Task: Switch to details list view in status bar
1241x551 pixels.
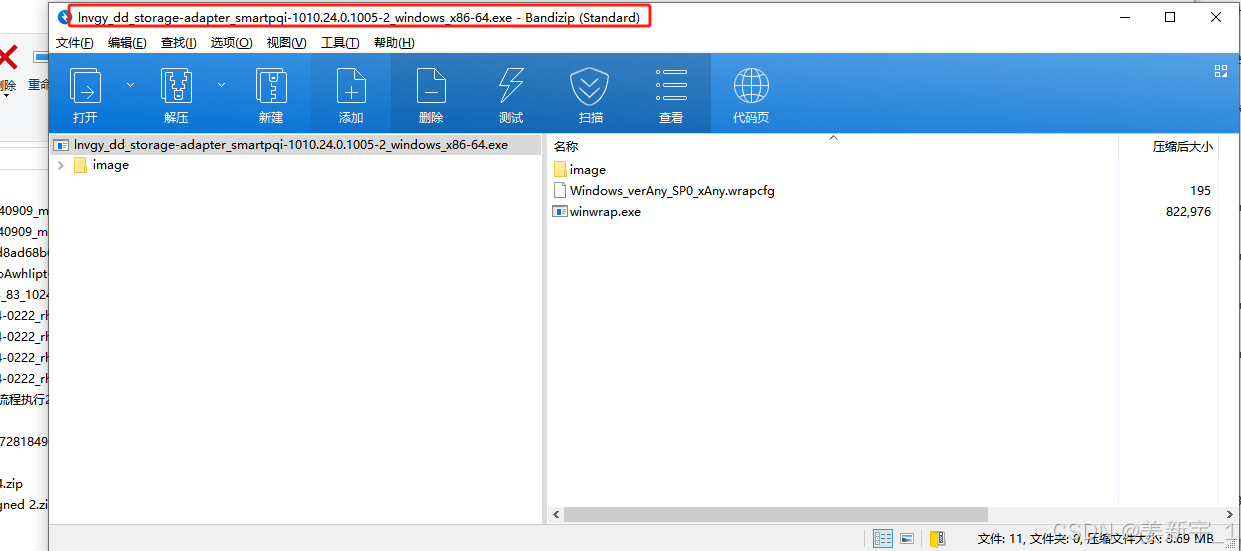Action: [883, 539]
